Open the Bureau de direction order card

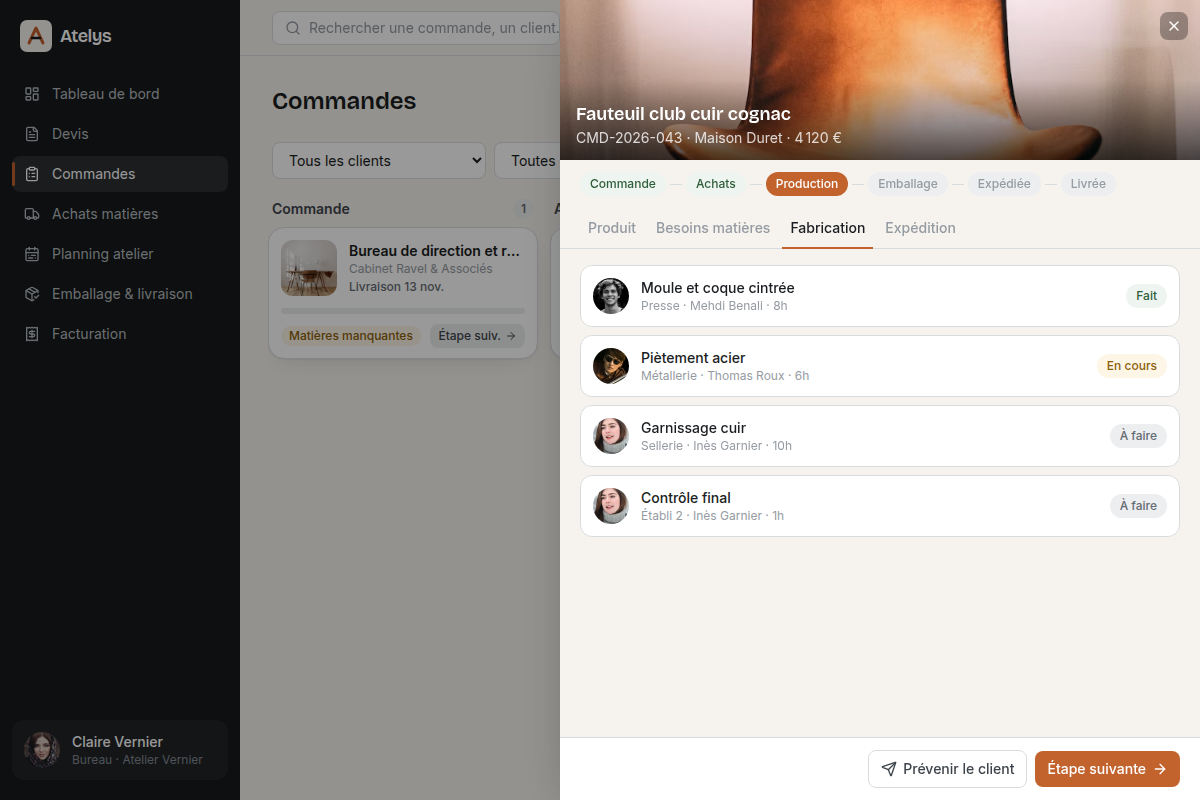403,293
